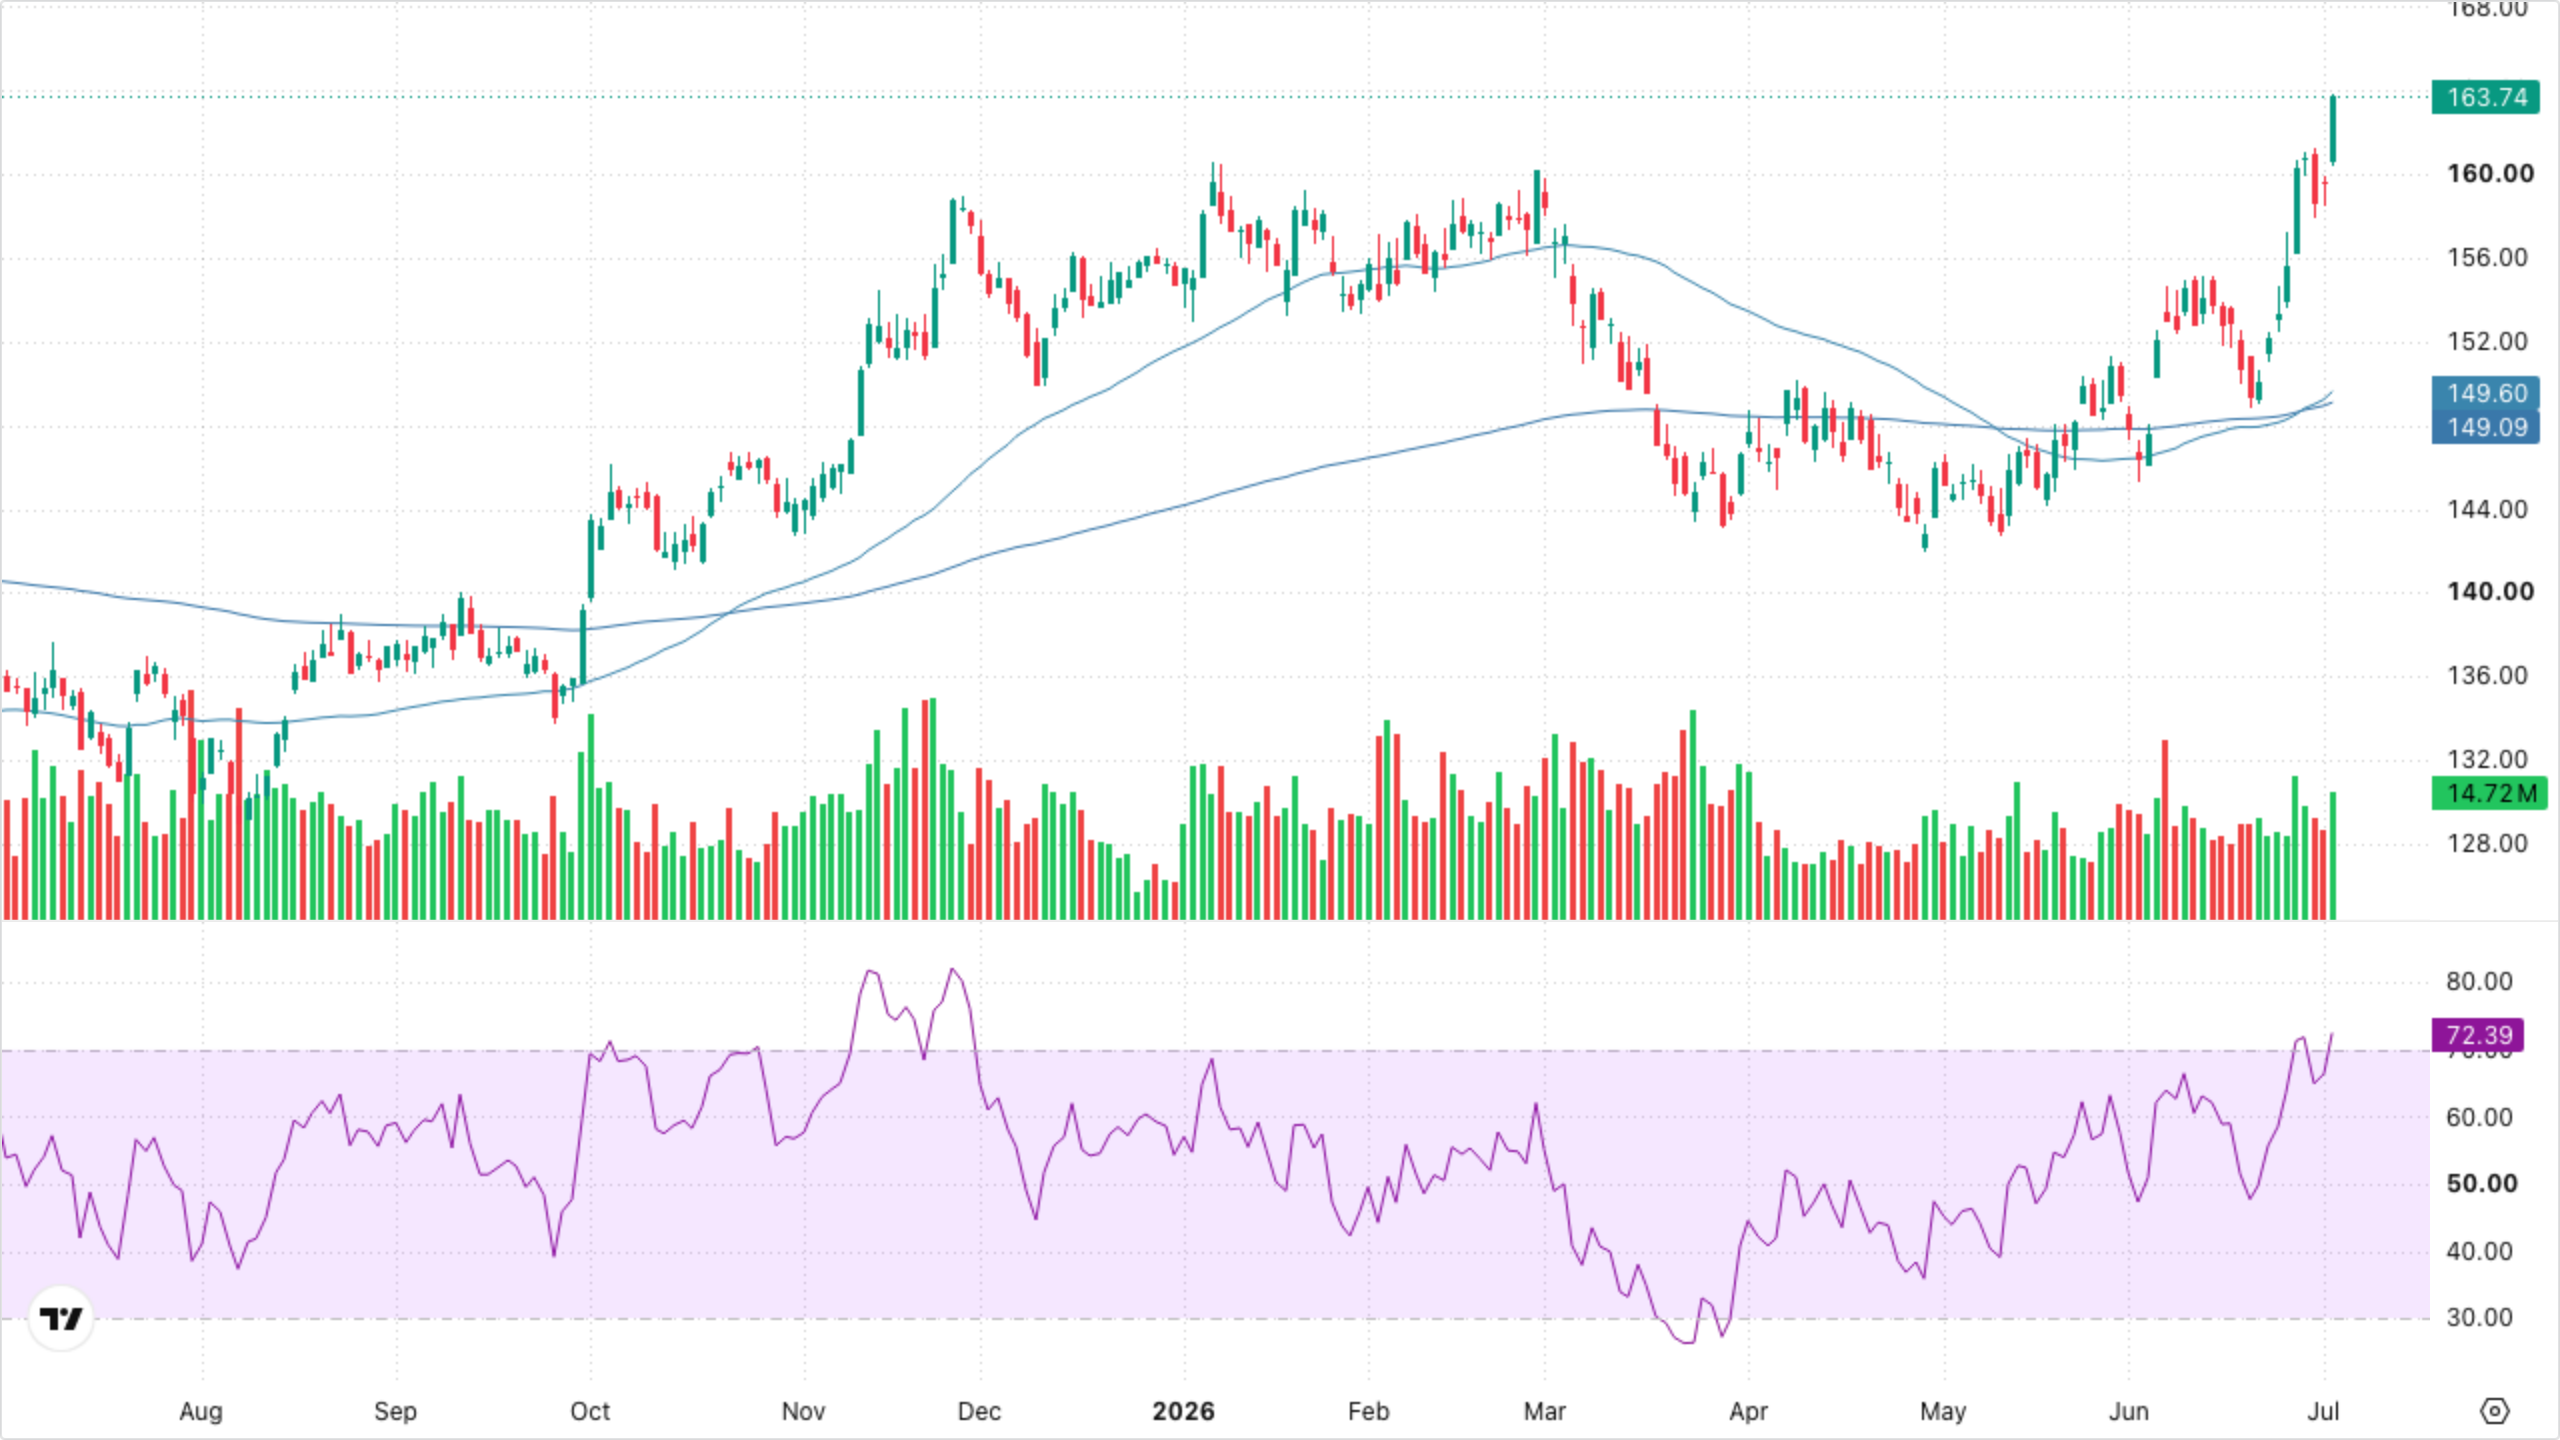Click the 163.74 current price label
Image resolution: width=2560 pixels, height=1440 pixels.
pos(2486,97)
